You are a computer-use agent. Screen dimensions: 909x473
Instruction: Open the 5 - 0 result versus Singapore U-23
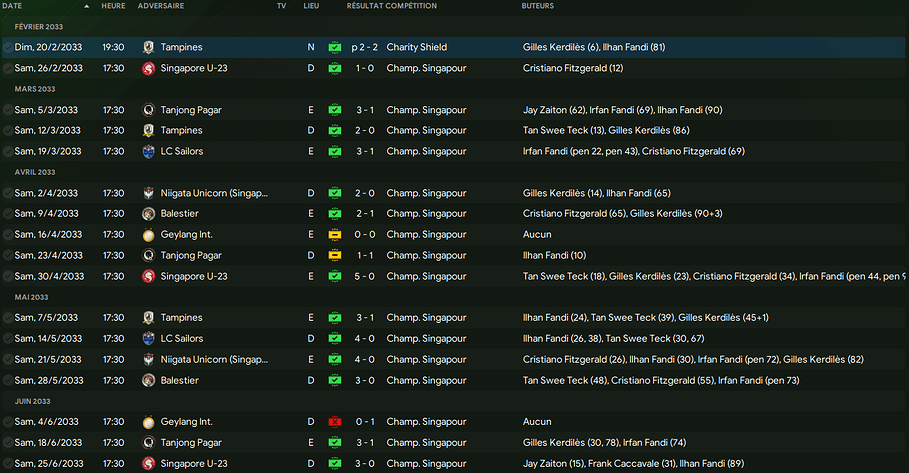click(364, 276)
